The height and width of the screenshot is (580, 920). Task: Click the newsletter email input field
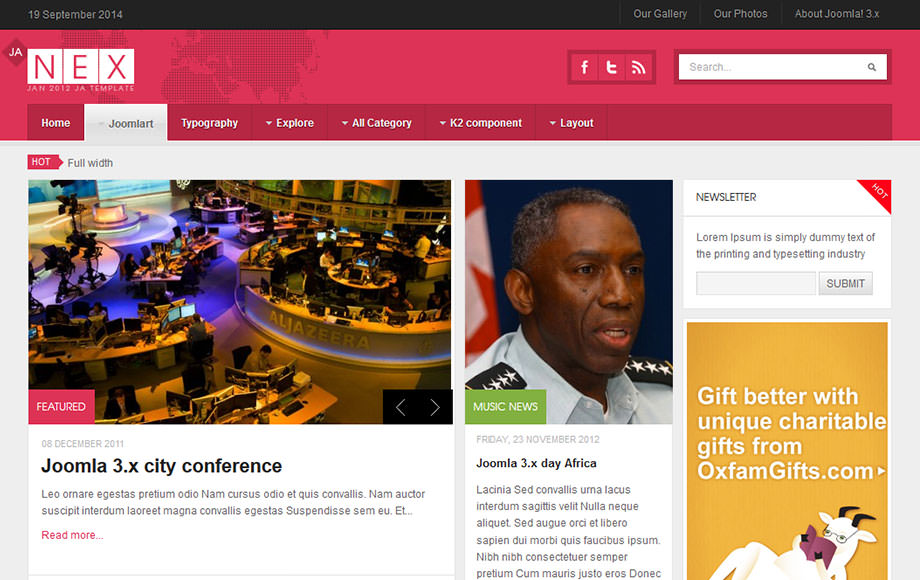tap(756, 283)
